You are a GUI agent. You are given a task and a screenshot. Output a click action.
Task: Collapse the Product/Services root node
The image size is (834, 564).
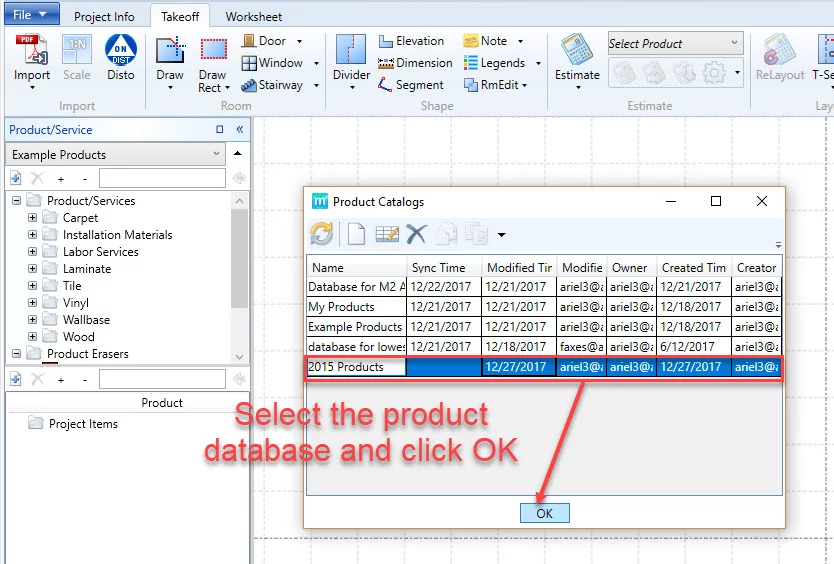[x=17, y=201]
